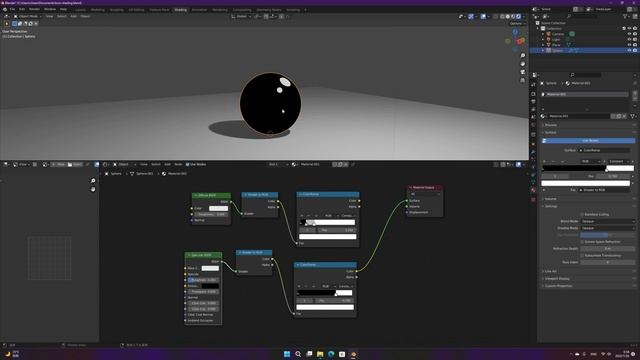Hide the Light object in outliner

pyautogui.click(x=629, y=40)
